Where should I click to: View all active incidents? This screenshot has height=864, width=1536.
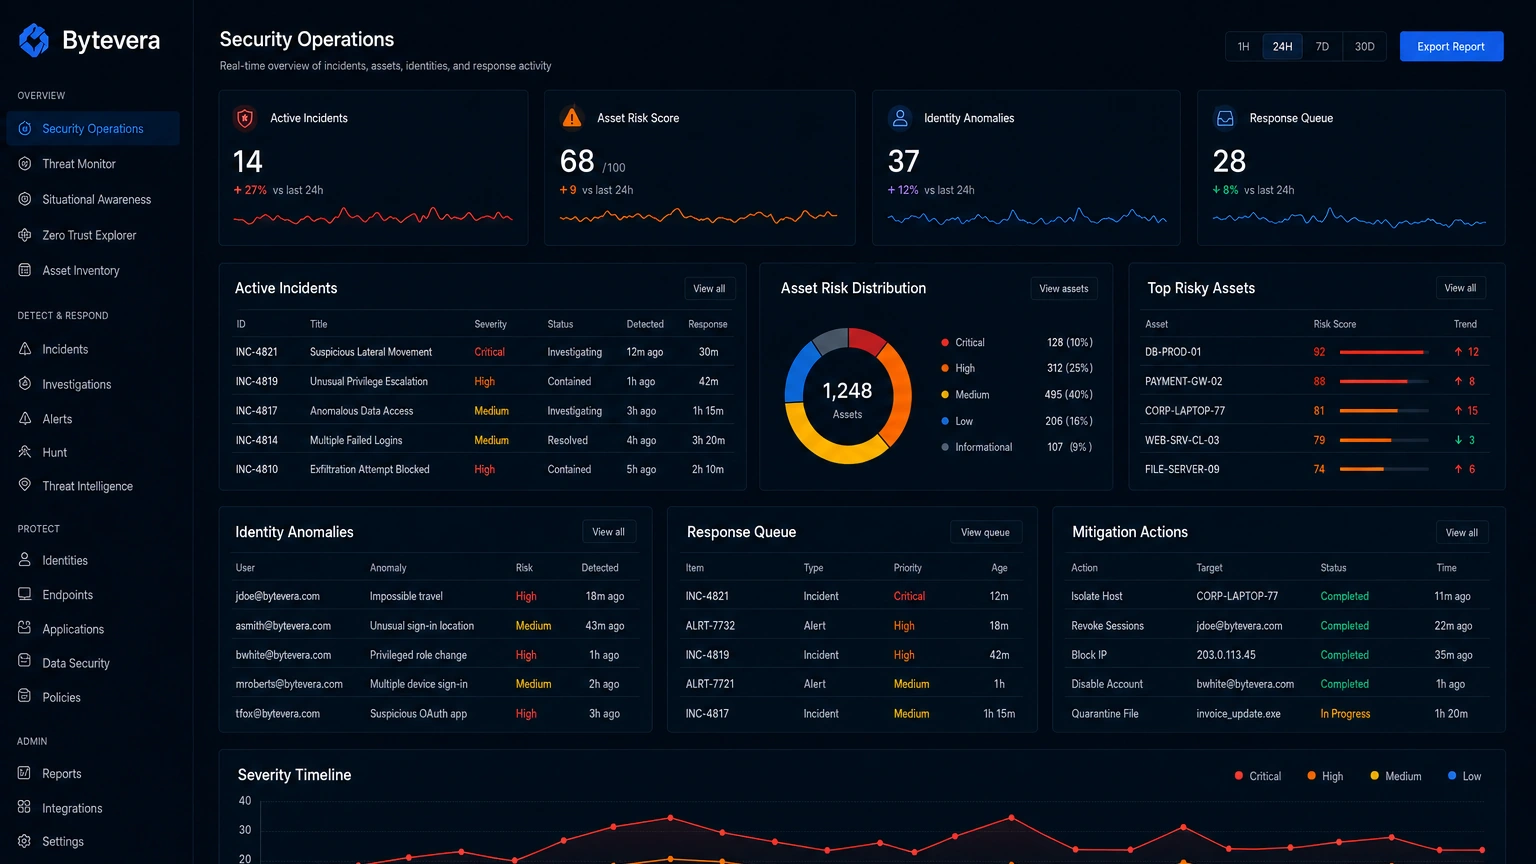pyautogui.click(x=710, y=288)
